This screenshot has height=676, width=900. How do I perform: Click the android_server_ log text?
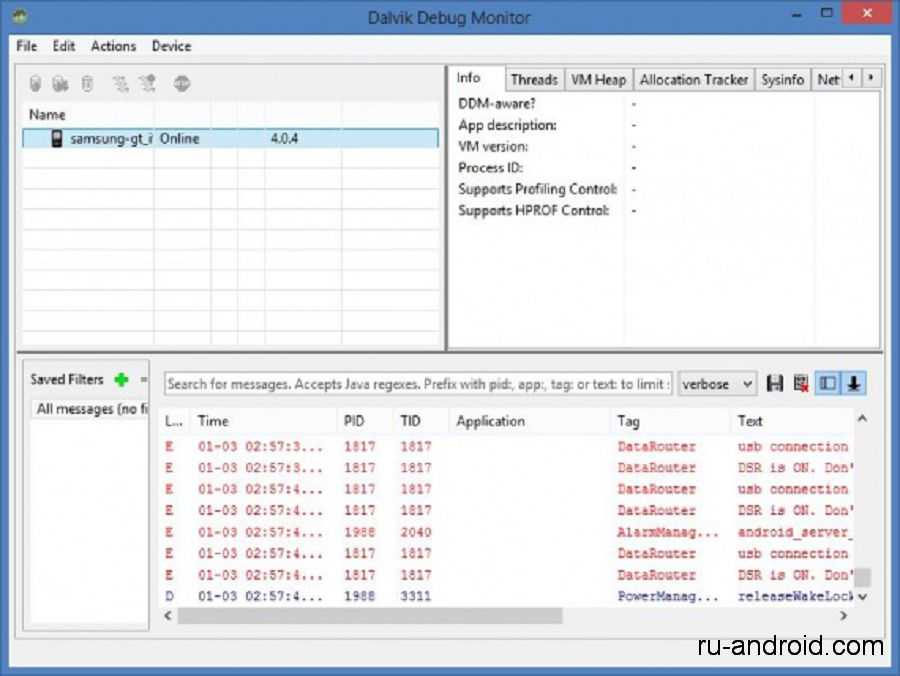click(795, 532)
